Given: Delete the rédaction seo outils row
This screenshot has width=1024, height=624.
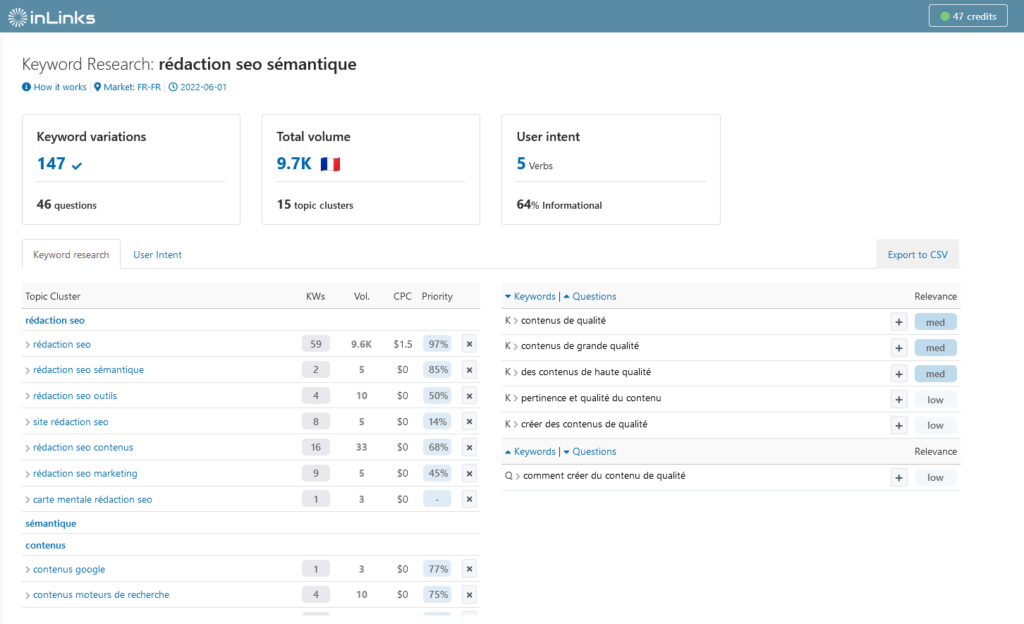Looking at the screenshot, I should point(469,396).
